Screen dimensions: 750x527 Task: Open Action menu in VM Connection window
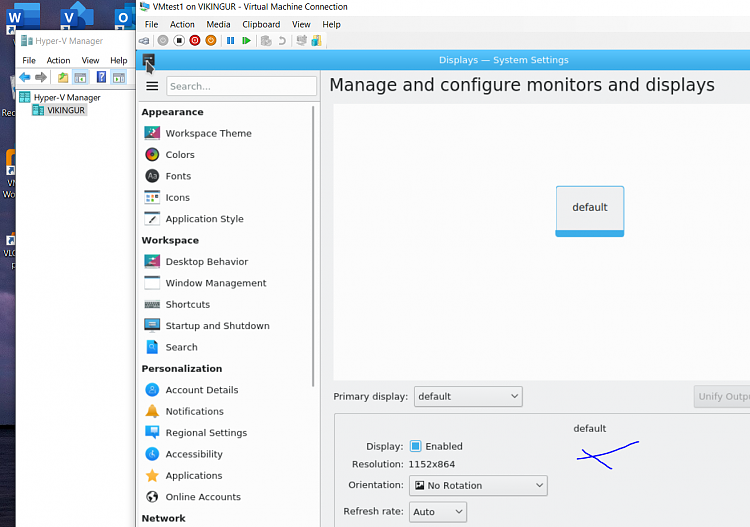click(x=182, y=24)
